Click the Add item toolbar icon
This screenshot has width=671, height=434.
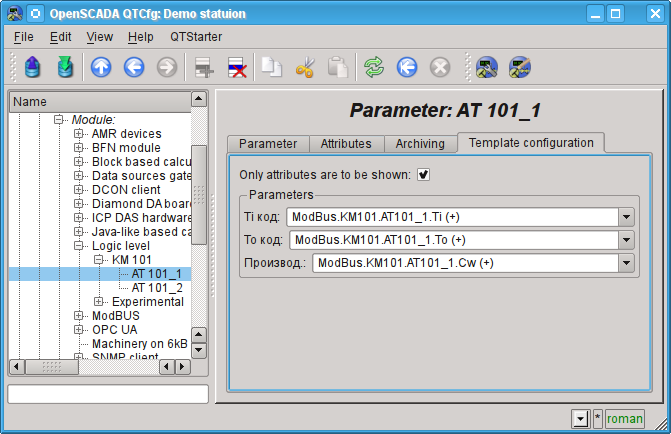pyautogui.click(x=204, y=67)
